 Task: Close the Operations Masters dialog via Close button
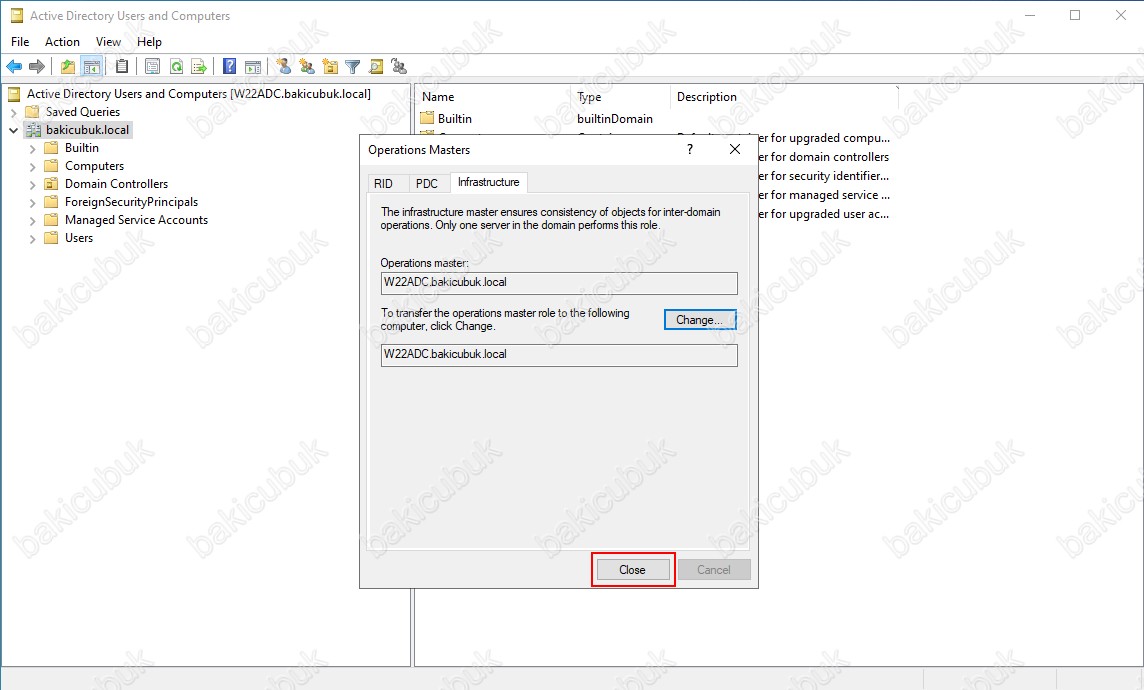click(633, 570)
